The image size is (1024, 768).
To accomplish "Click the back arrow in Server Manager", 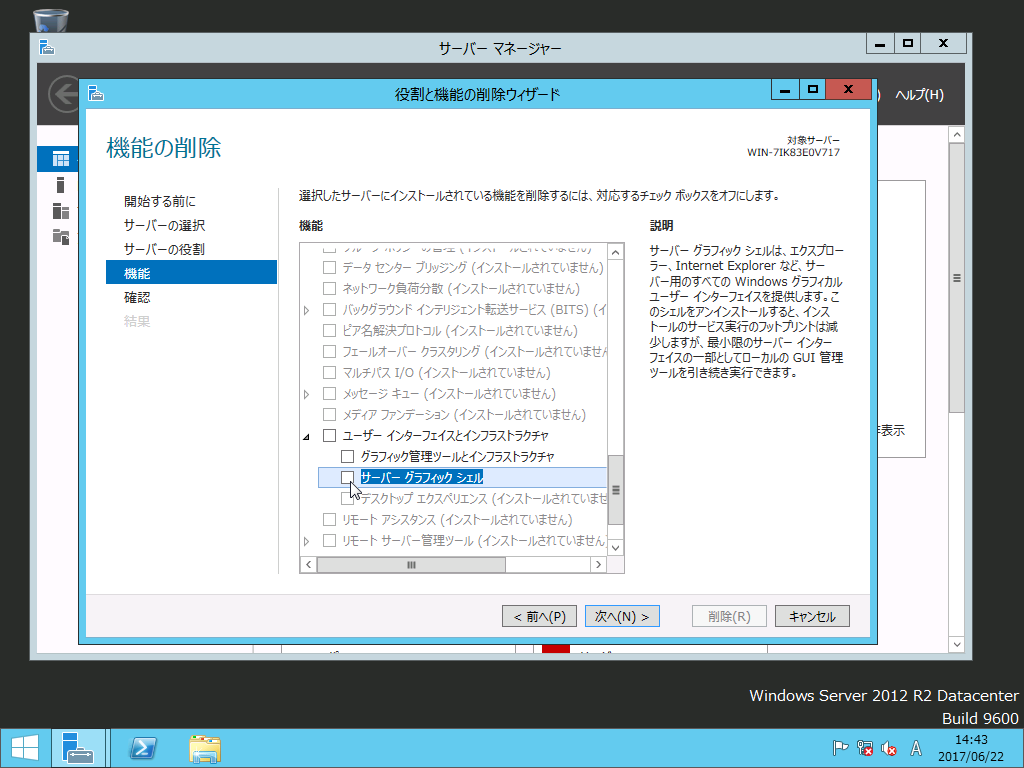I will [62, 95].
